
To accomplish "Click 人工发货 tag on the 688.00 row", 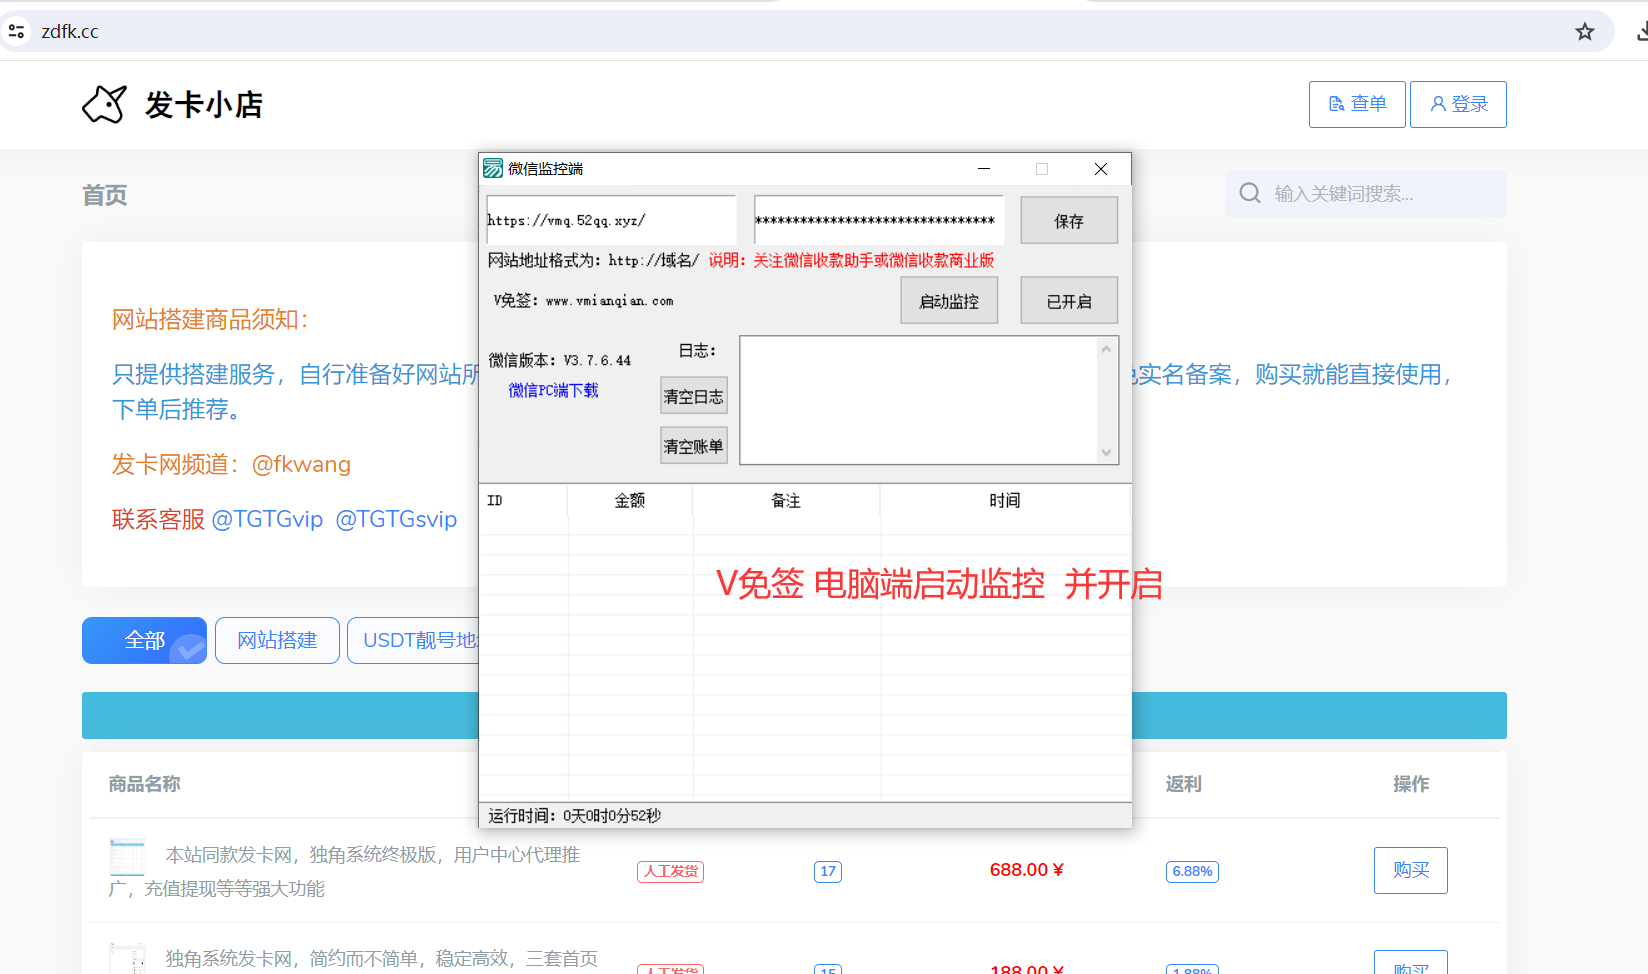I will click(x=670, y=871).
